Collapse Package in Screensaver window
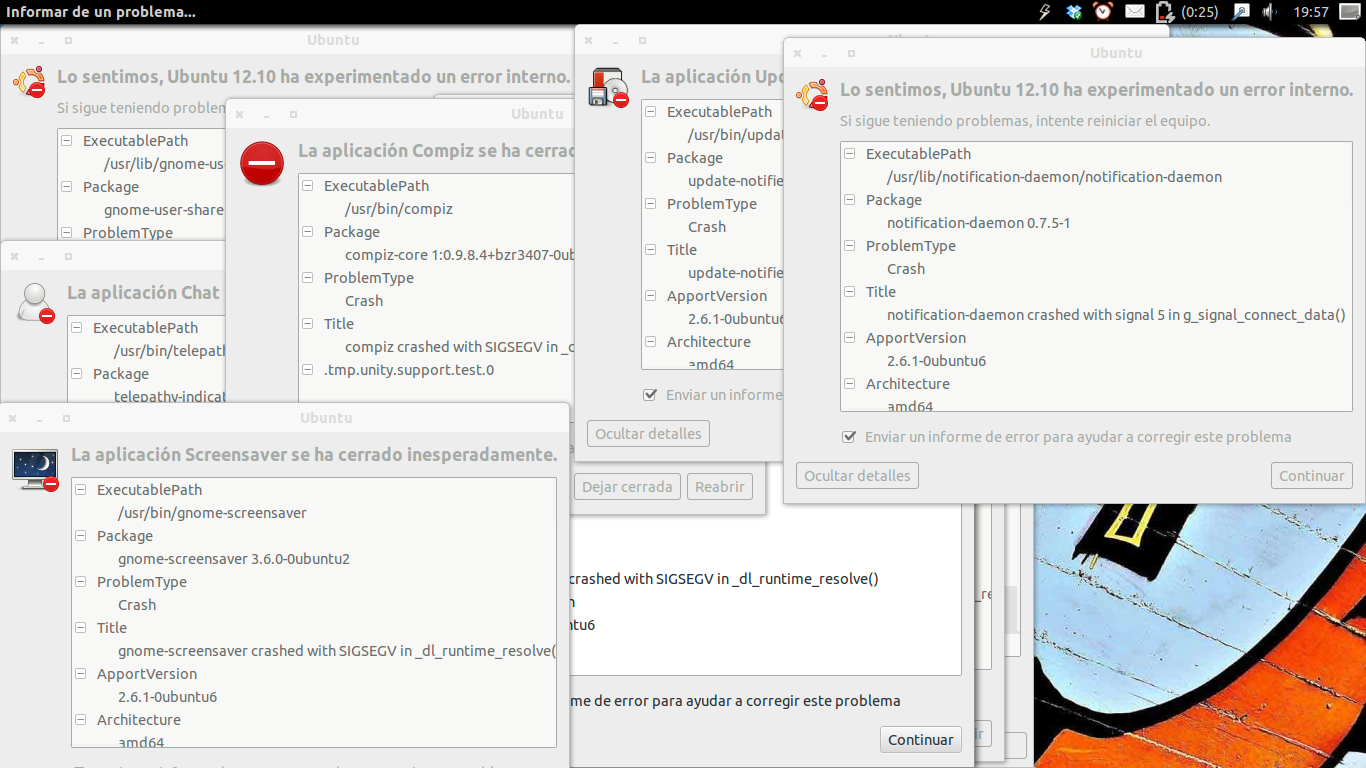This screenshot has width=1366, height=768. [x=81, y=536]
